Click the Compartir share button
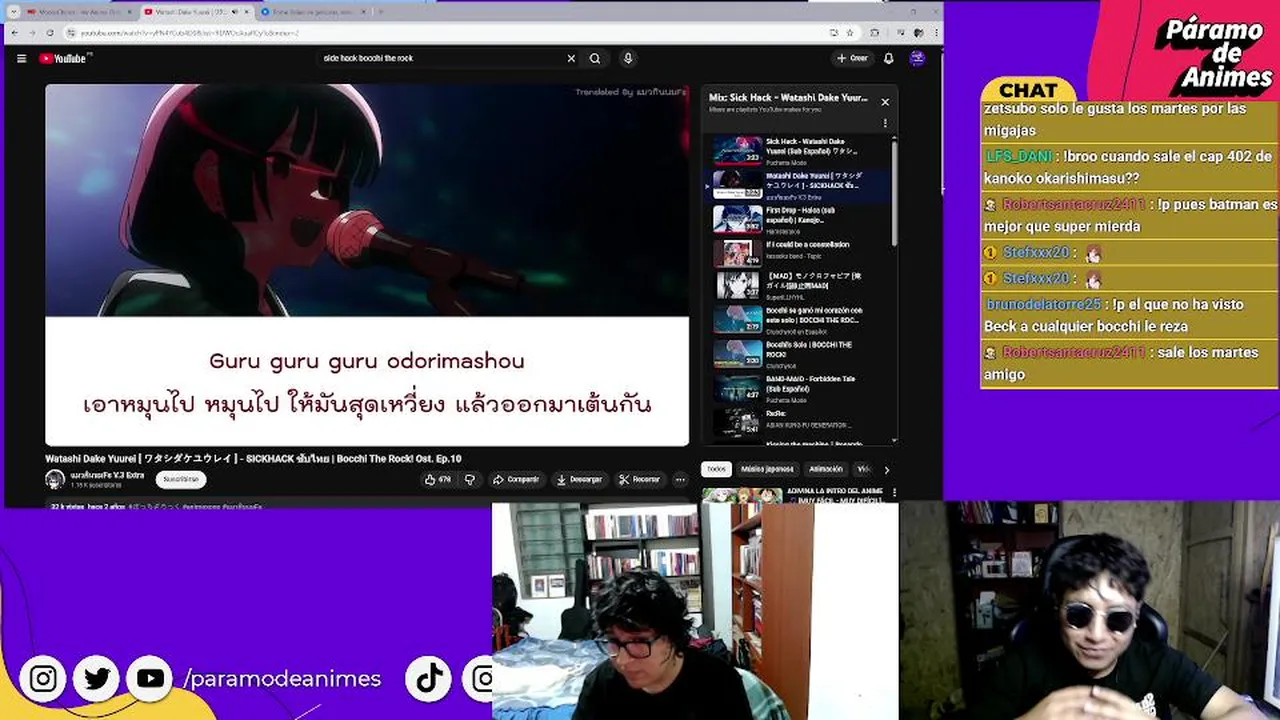Viewport: 1280px width, 720px height. pyautogui.click(x=516, y=480)
